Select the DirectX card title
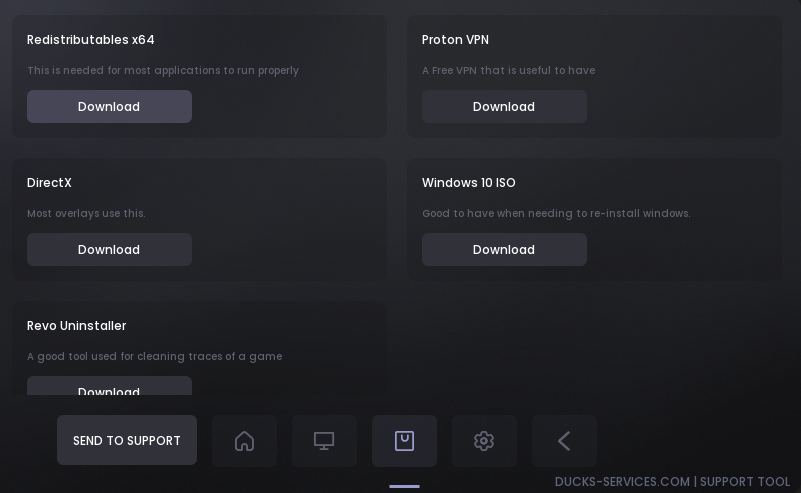Image resolution: width=801 pixels, height=493 pixels. click(x=49, y=183)
